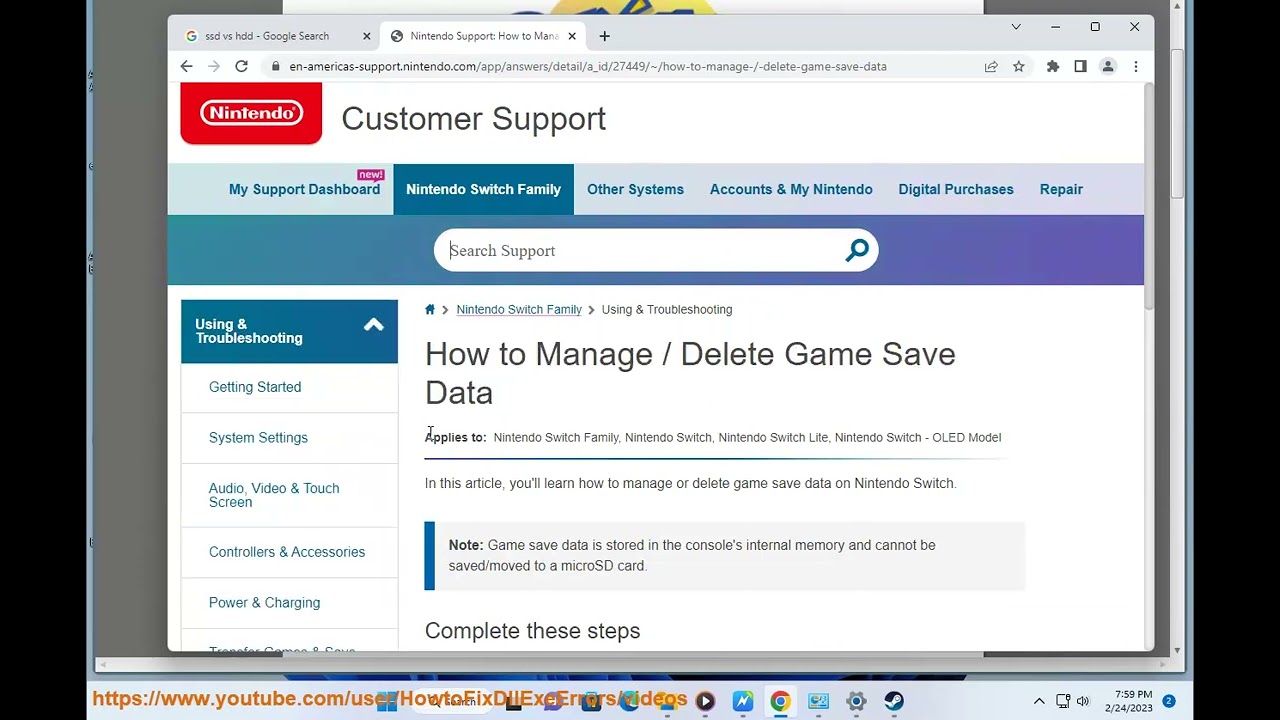Click the home breadcrumb icon

(x=430, y=310)
